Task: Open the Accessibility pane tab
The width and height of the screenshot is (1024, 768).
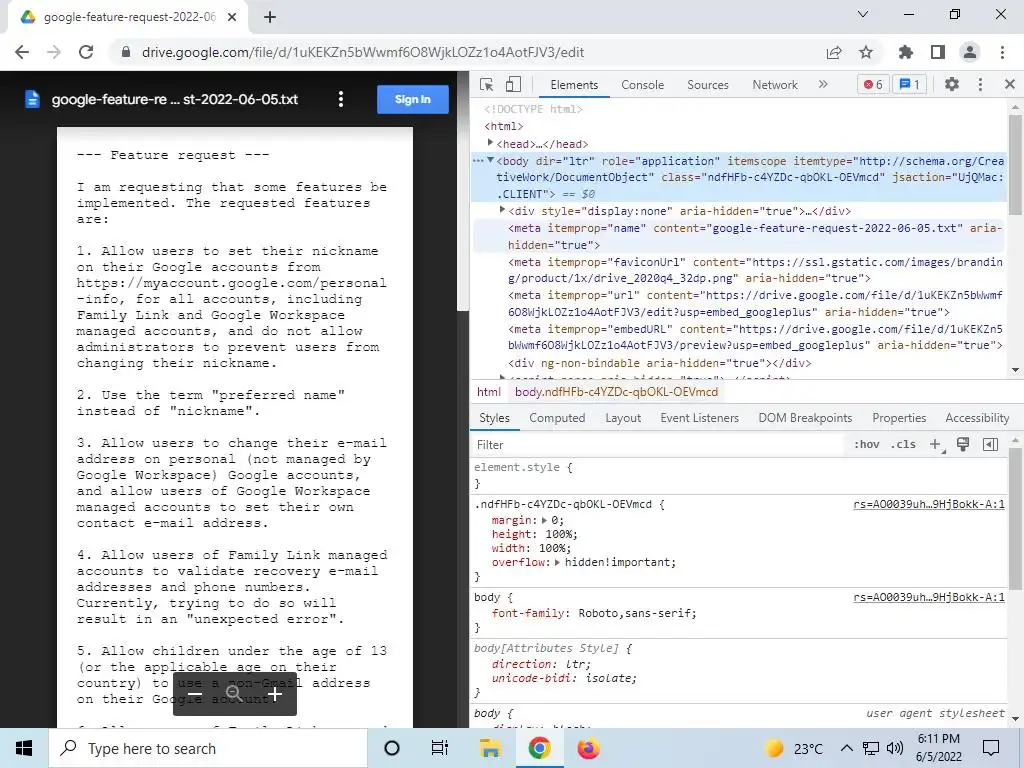Action: (977, 418)
